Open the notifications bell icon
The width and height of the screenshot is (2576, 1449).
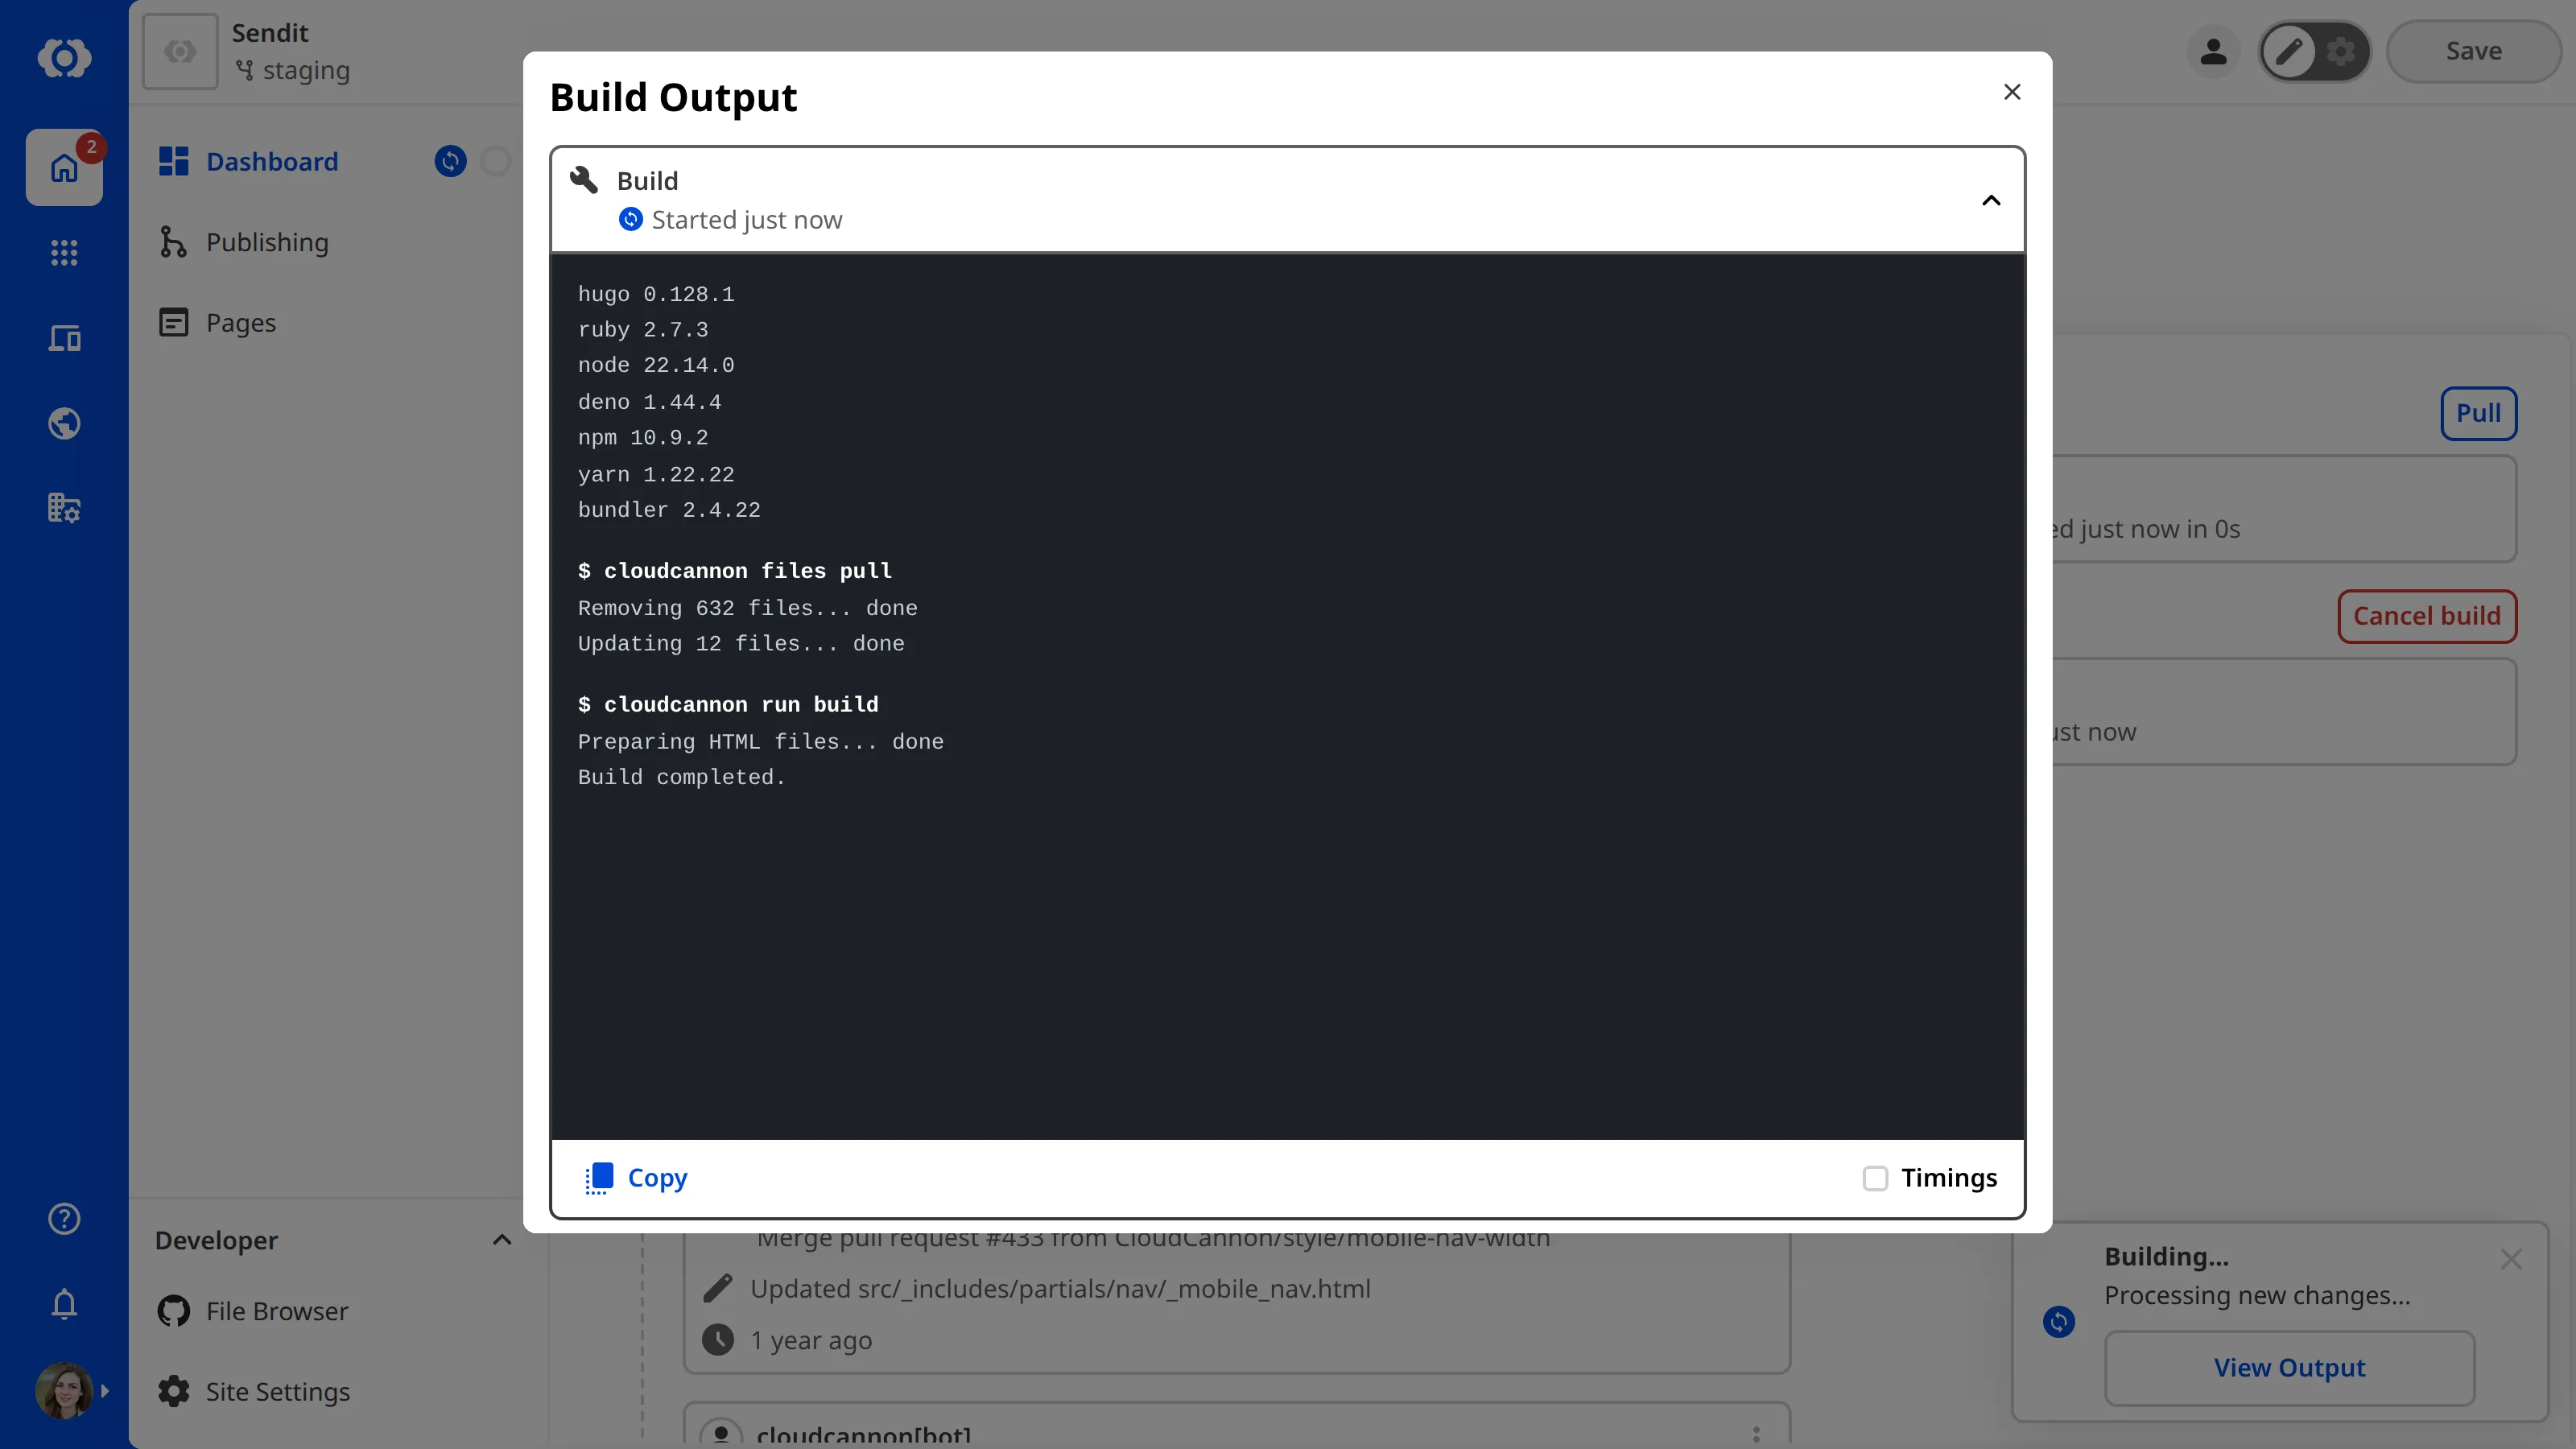coord(64,1303)
